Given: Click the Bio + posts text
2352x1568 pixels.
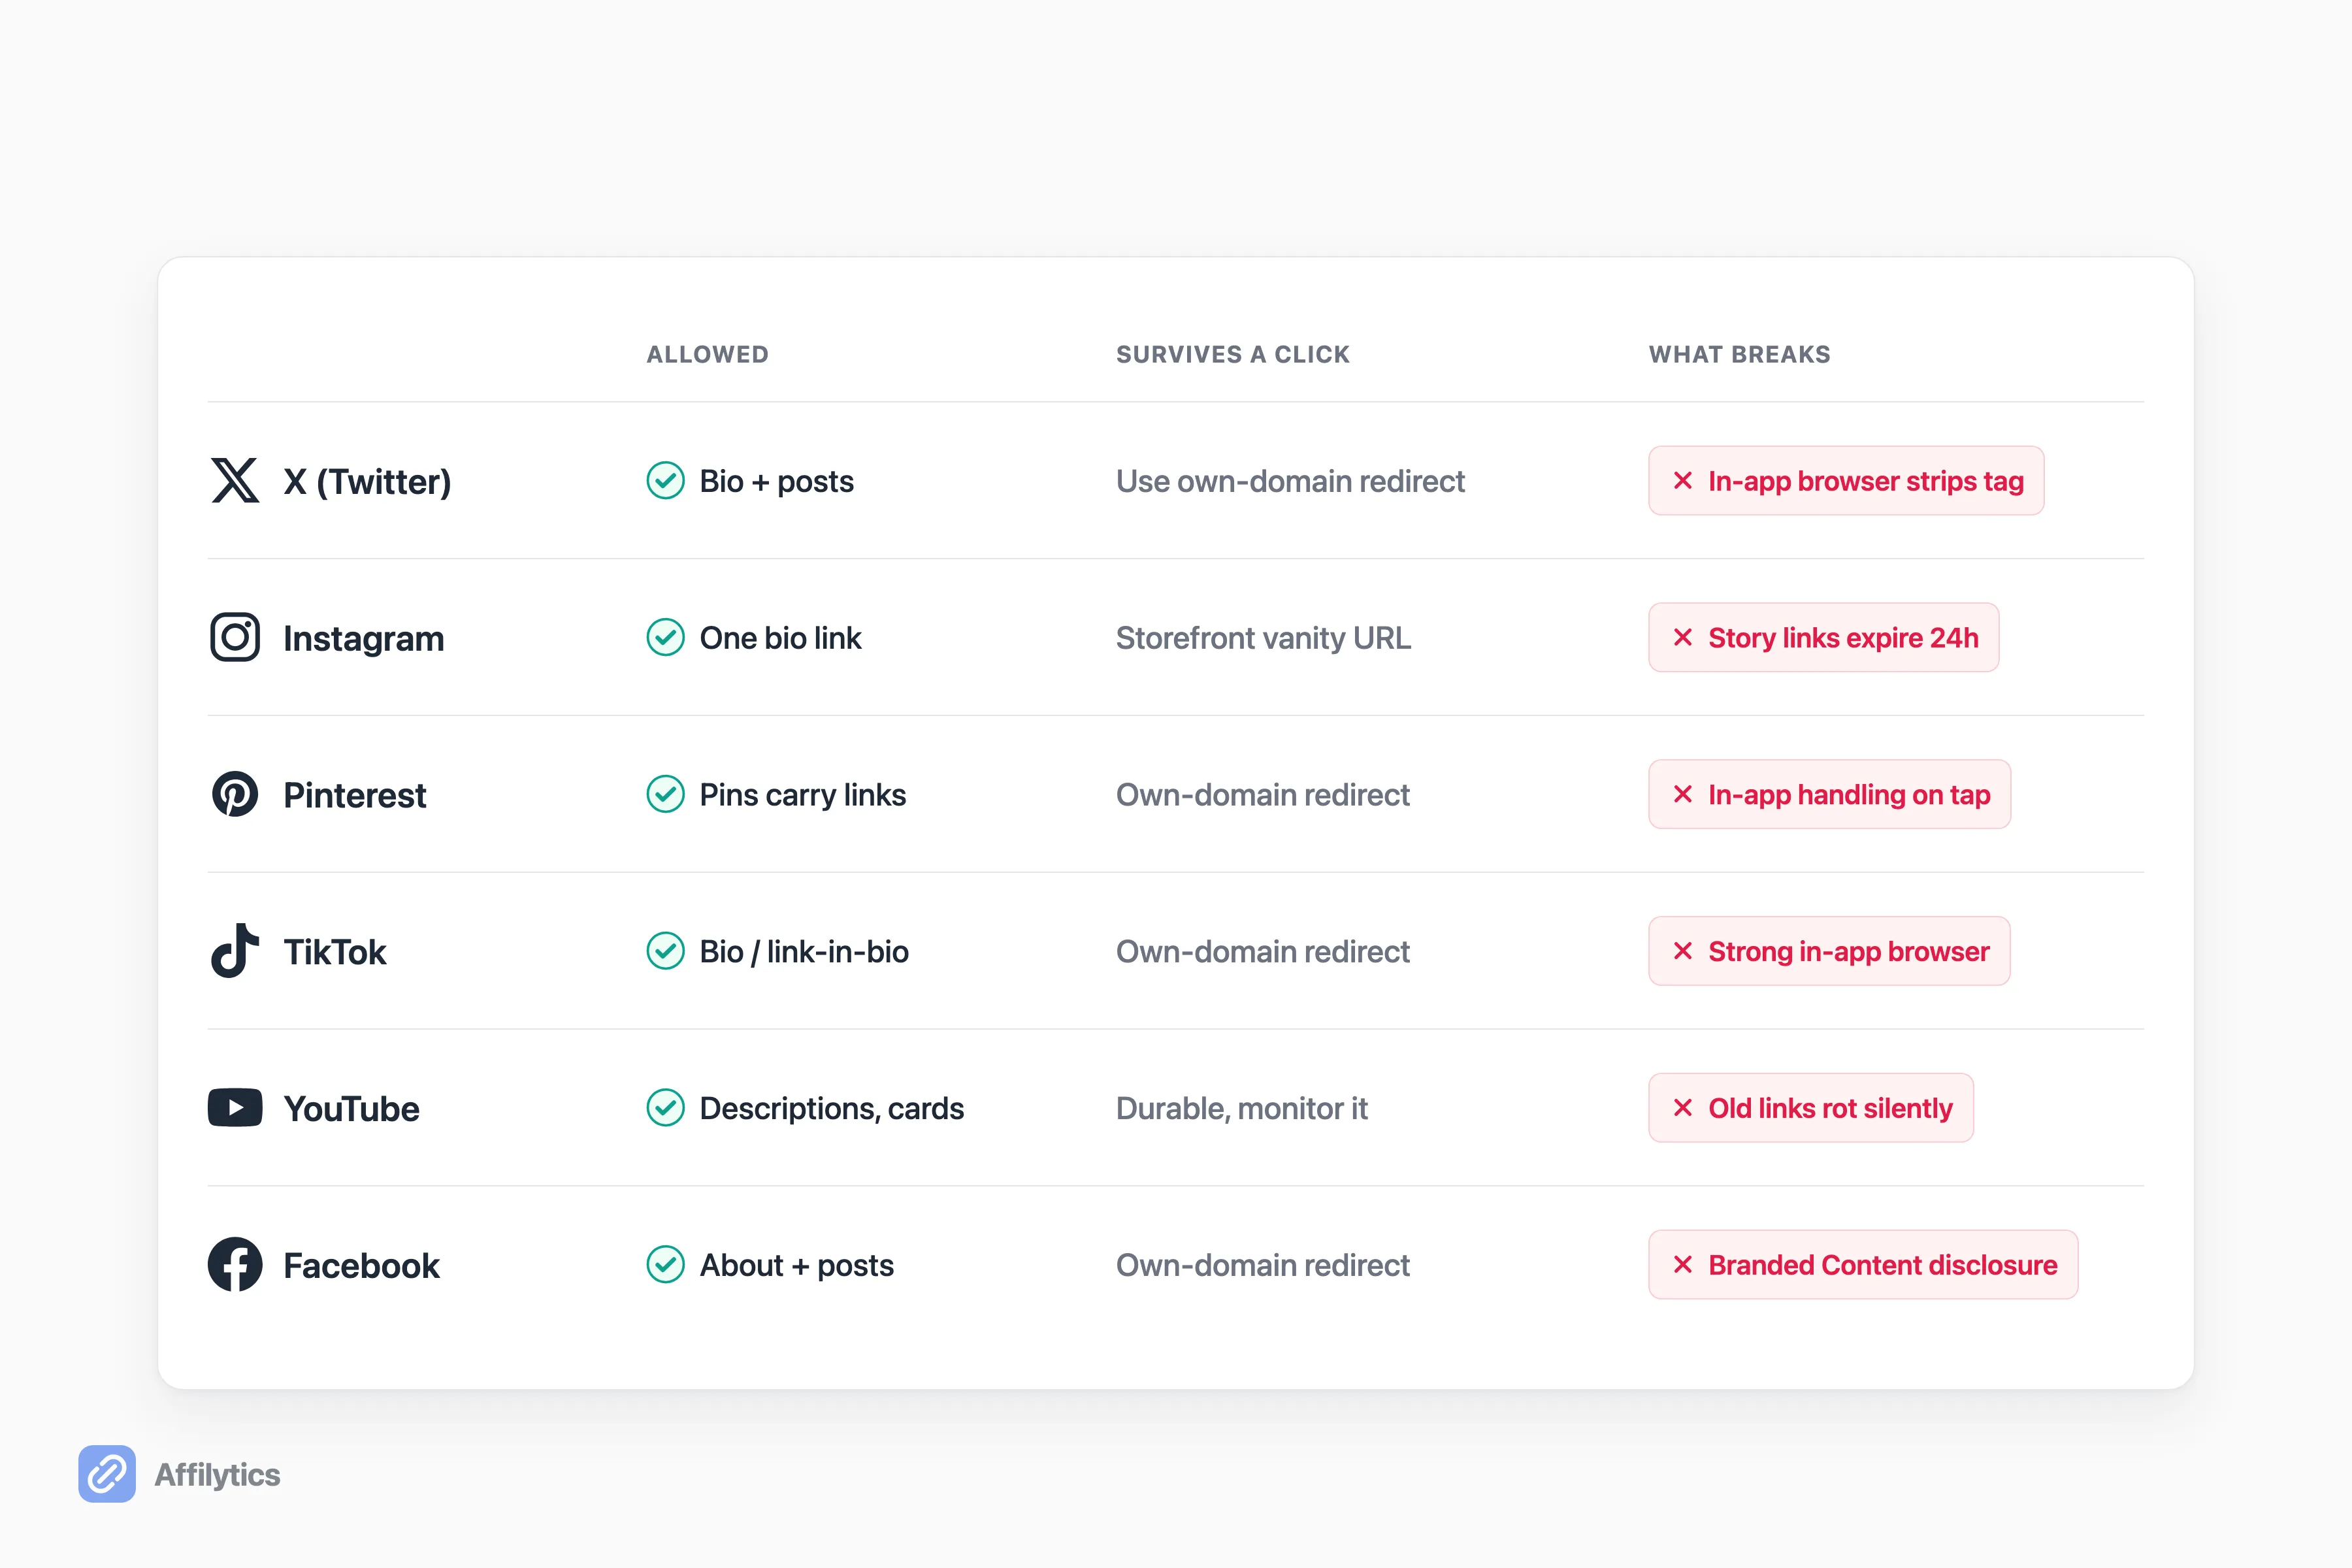Looking at the screenshot, I should pos(777,481).
